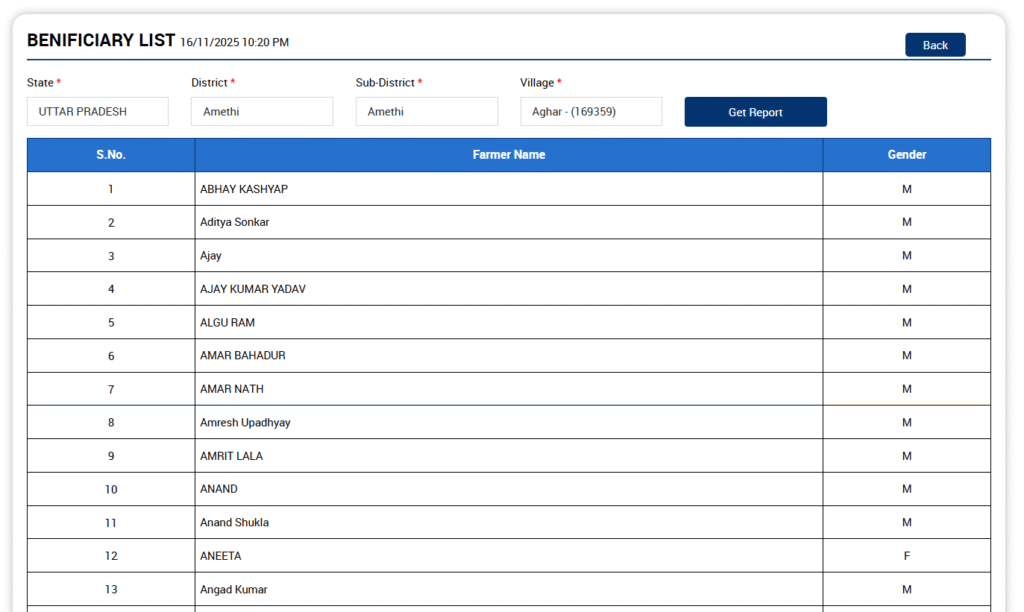The image size is (1024, 612).
Task: Click the S.No. column header
Action: (111, 155)
